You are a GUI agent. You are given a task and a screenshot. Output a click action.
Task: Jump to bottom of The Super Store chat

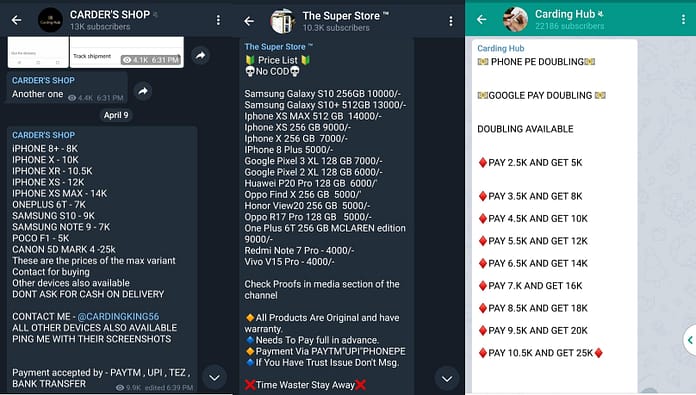click(447, 379)
